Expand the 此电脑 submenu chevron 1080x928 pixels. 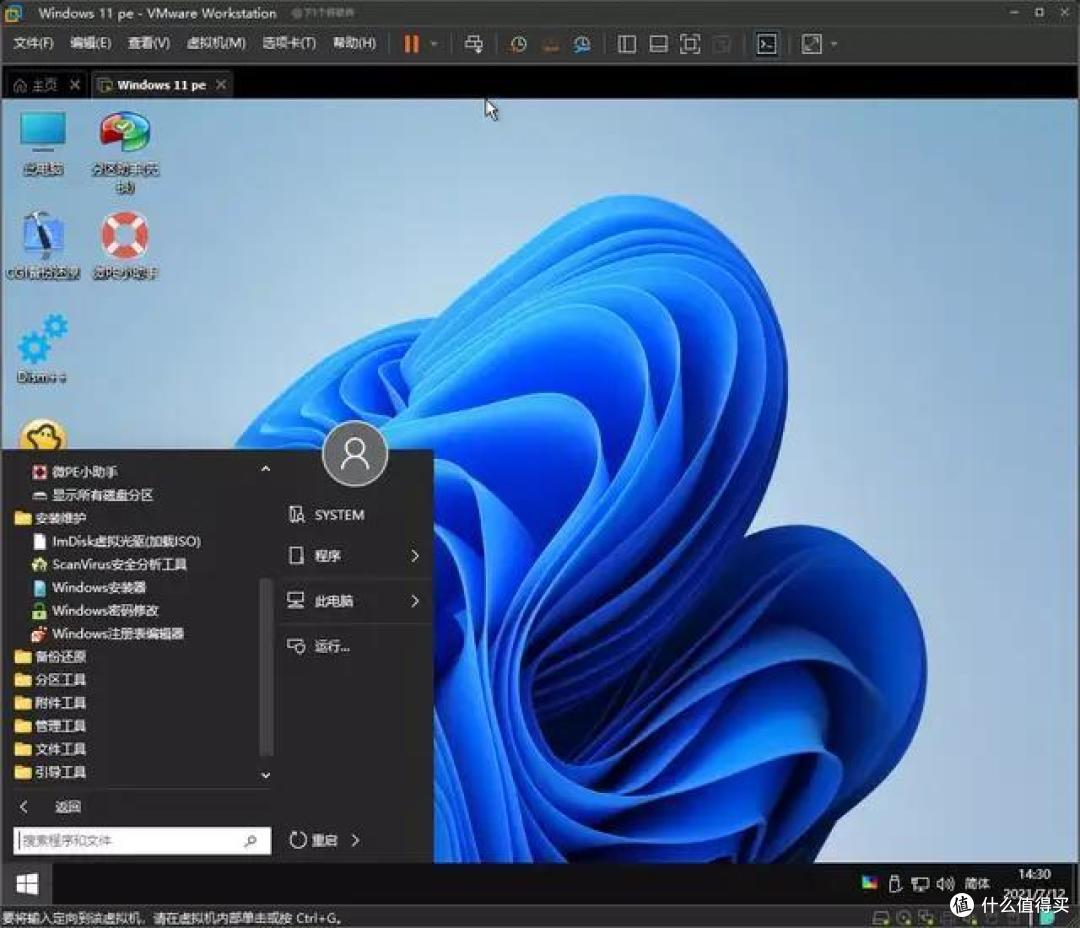(x=416, y=601)
